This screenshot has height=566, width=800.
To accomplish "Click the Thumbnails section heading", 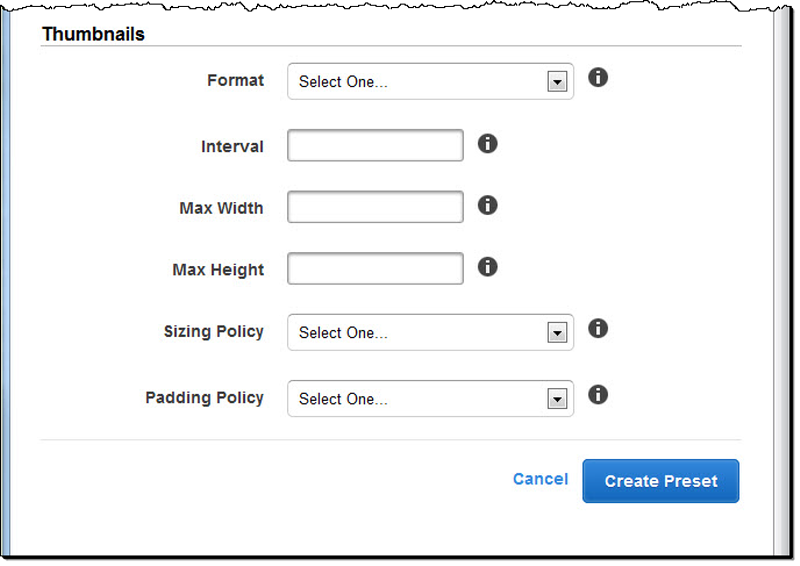I will pos(93,34).
